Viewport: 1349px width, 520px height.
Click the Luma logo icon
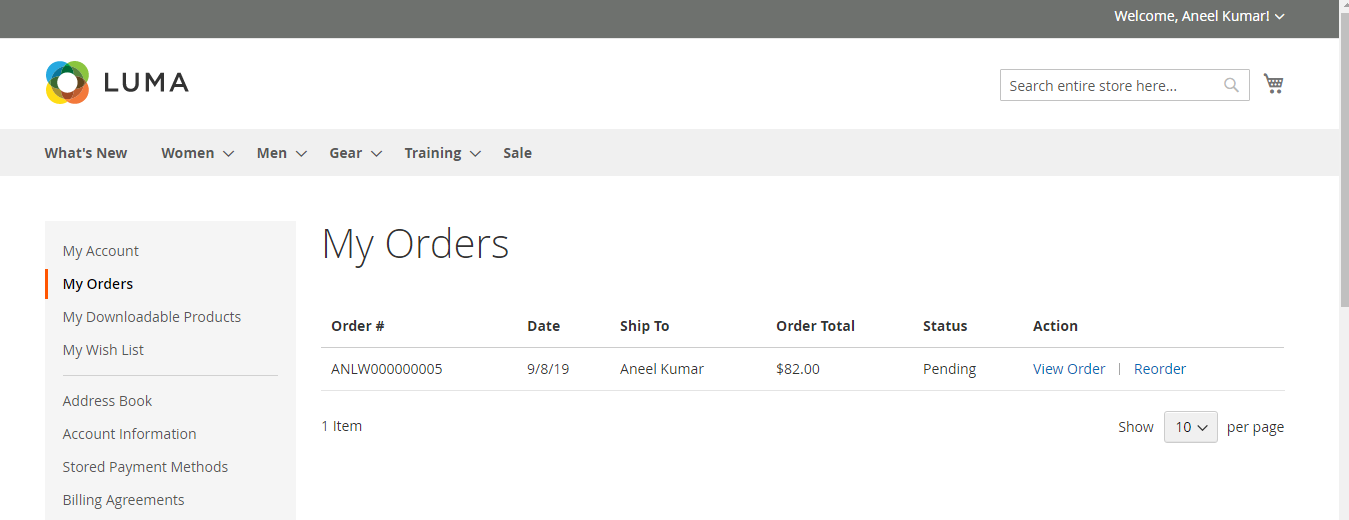click(x=68, y=83)
